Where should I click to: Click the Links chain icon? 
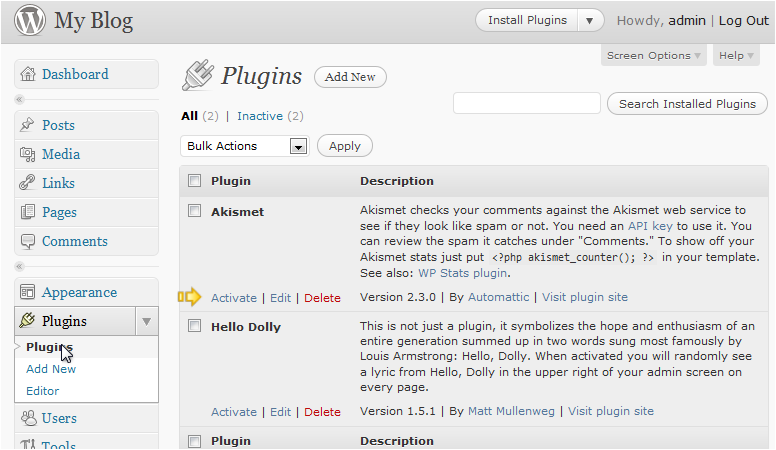(x=27, y=183)
